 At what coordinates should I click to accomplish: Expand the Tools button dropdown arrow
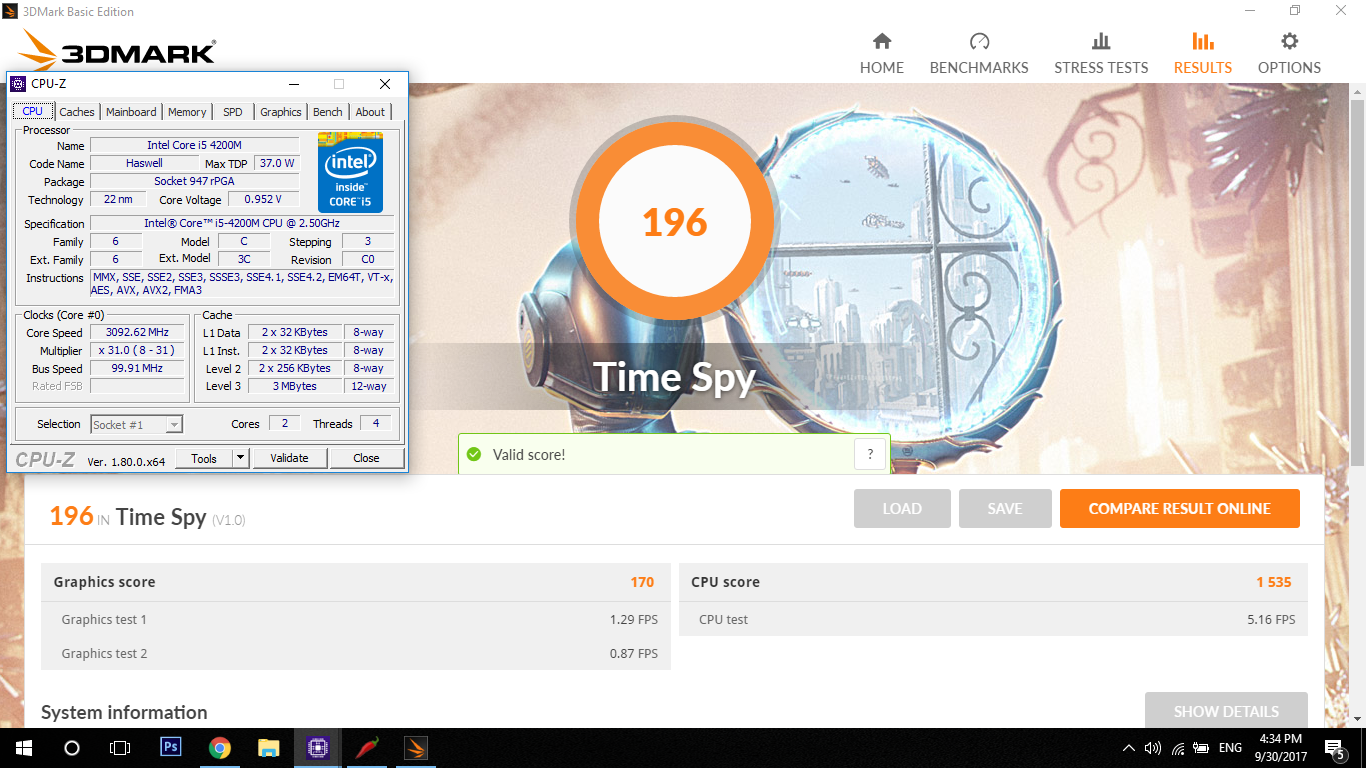coord(240,458)
